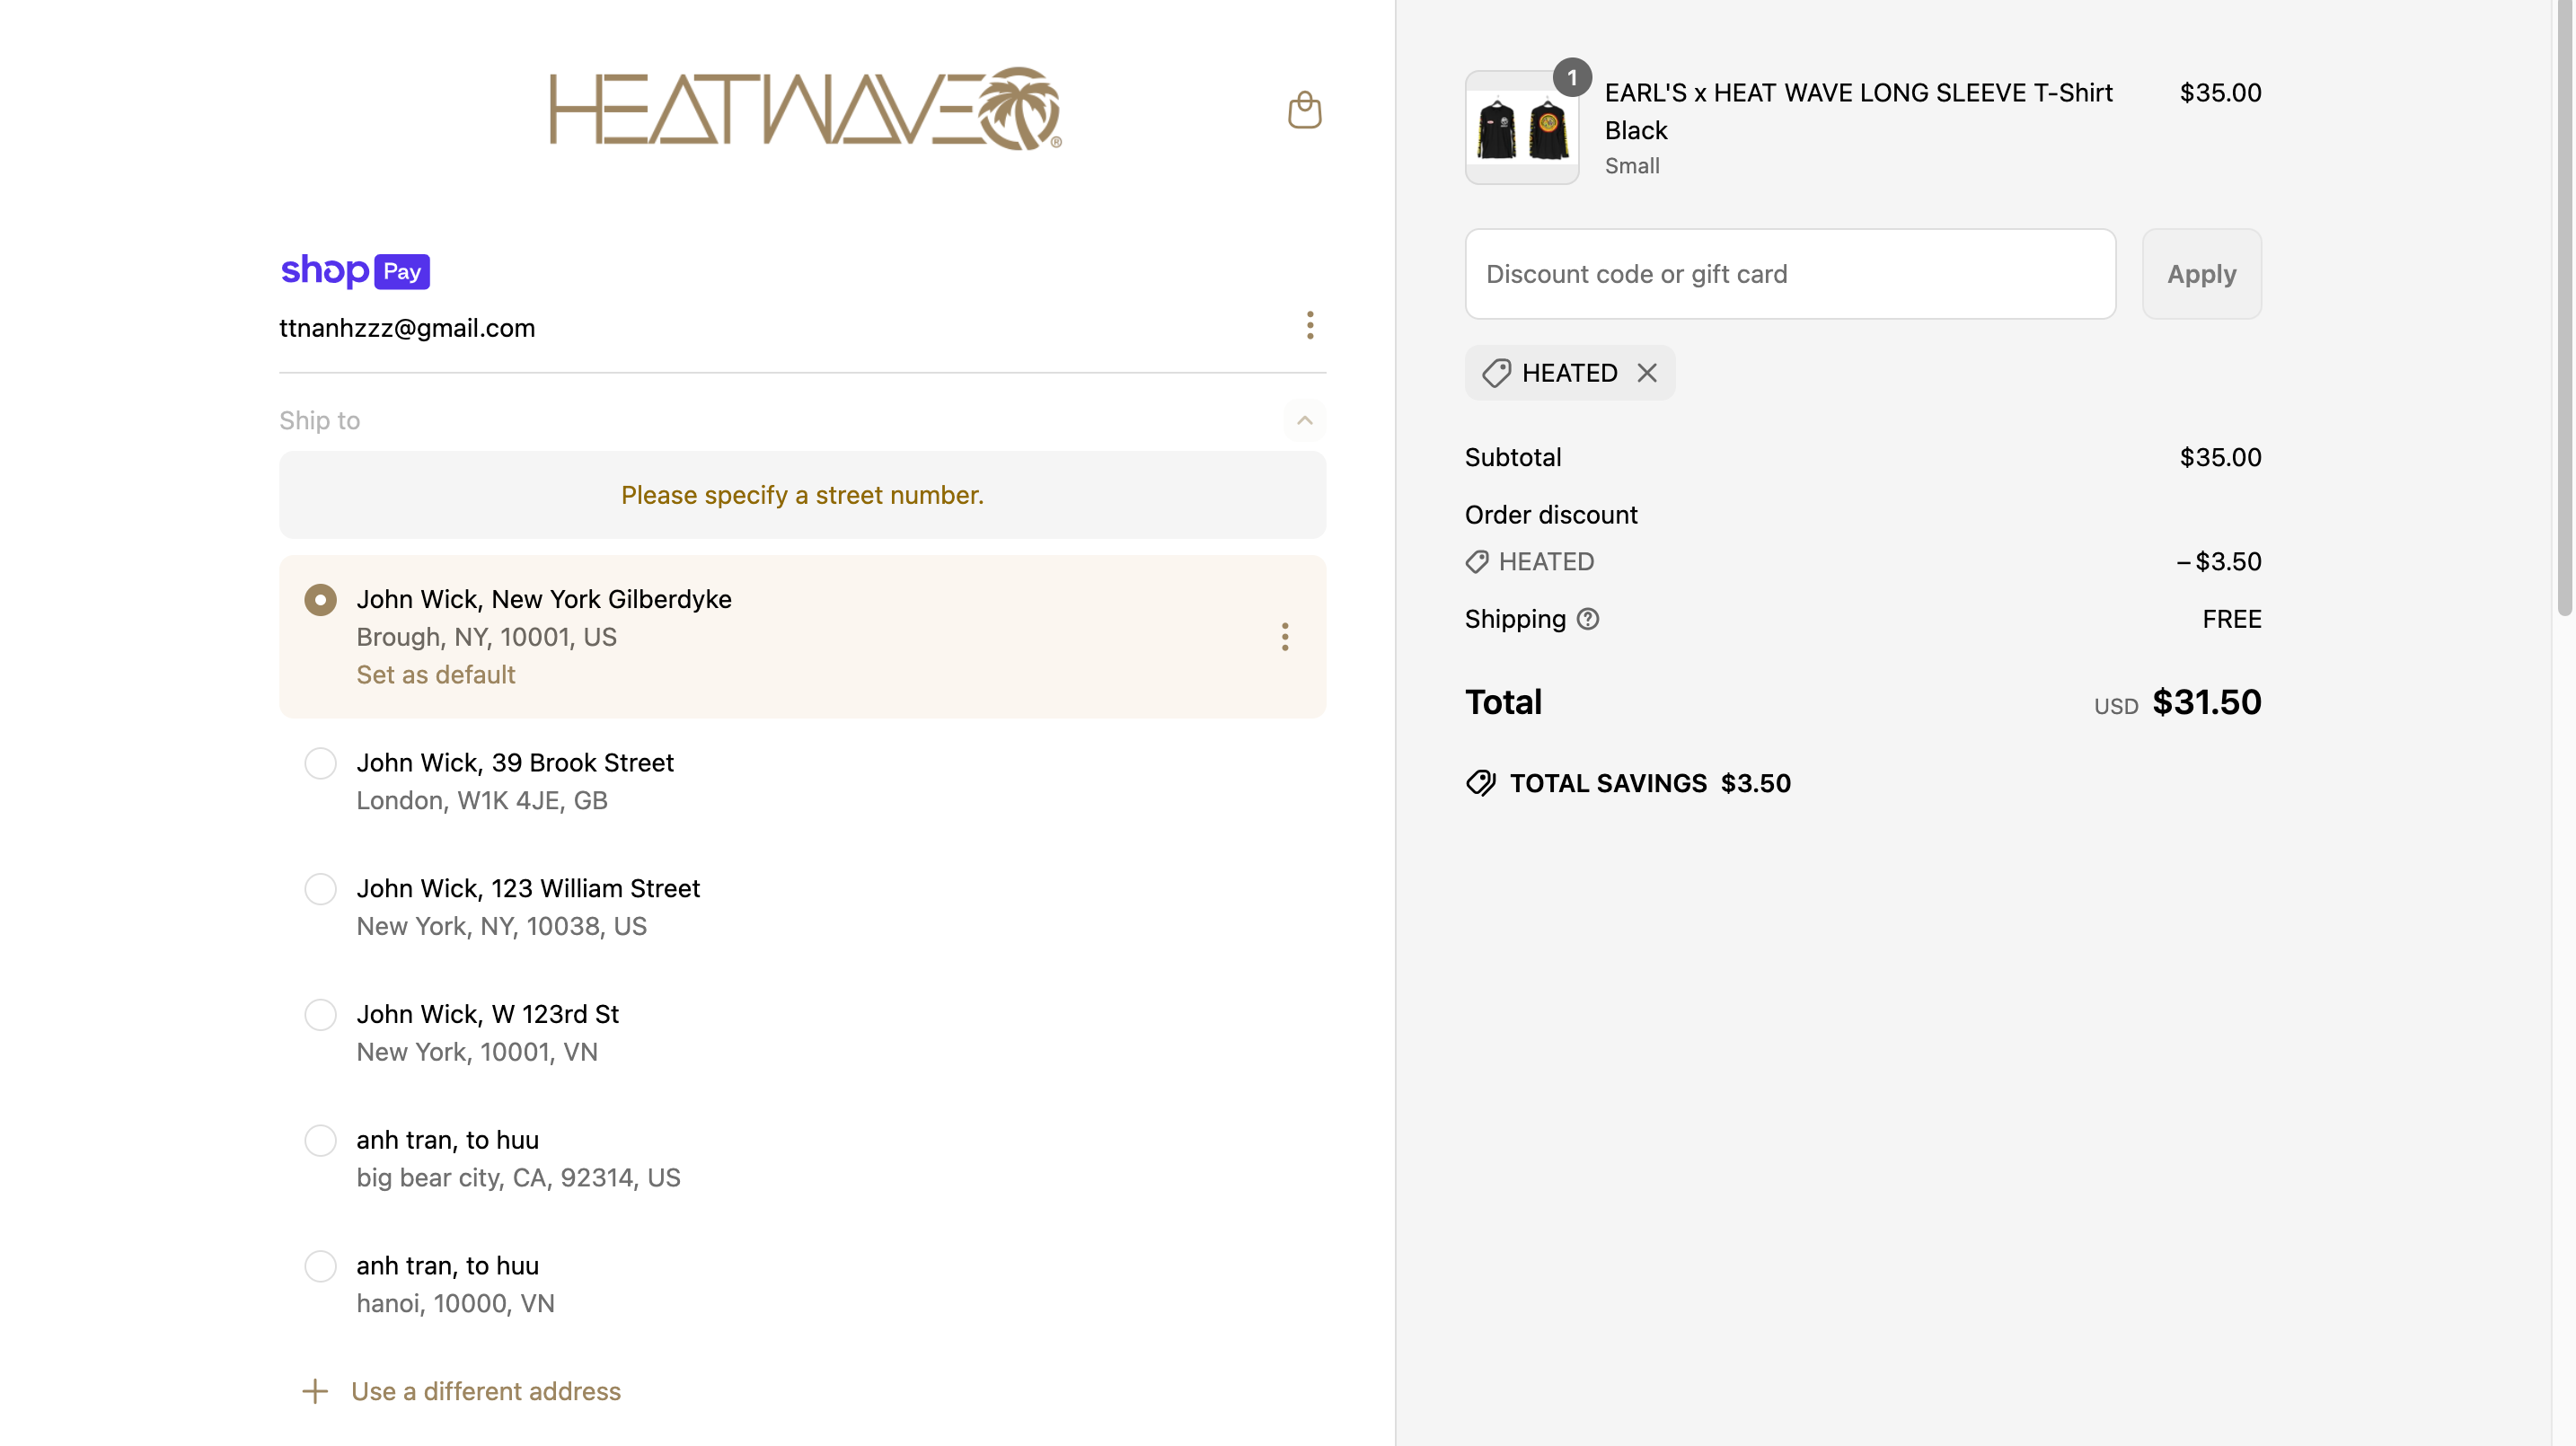Collapse the Ship to section
The height and width of the screenshot is (1446, 2576).
click(1304, 420)
